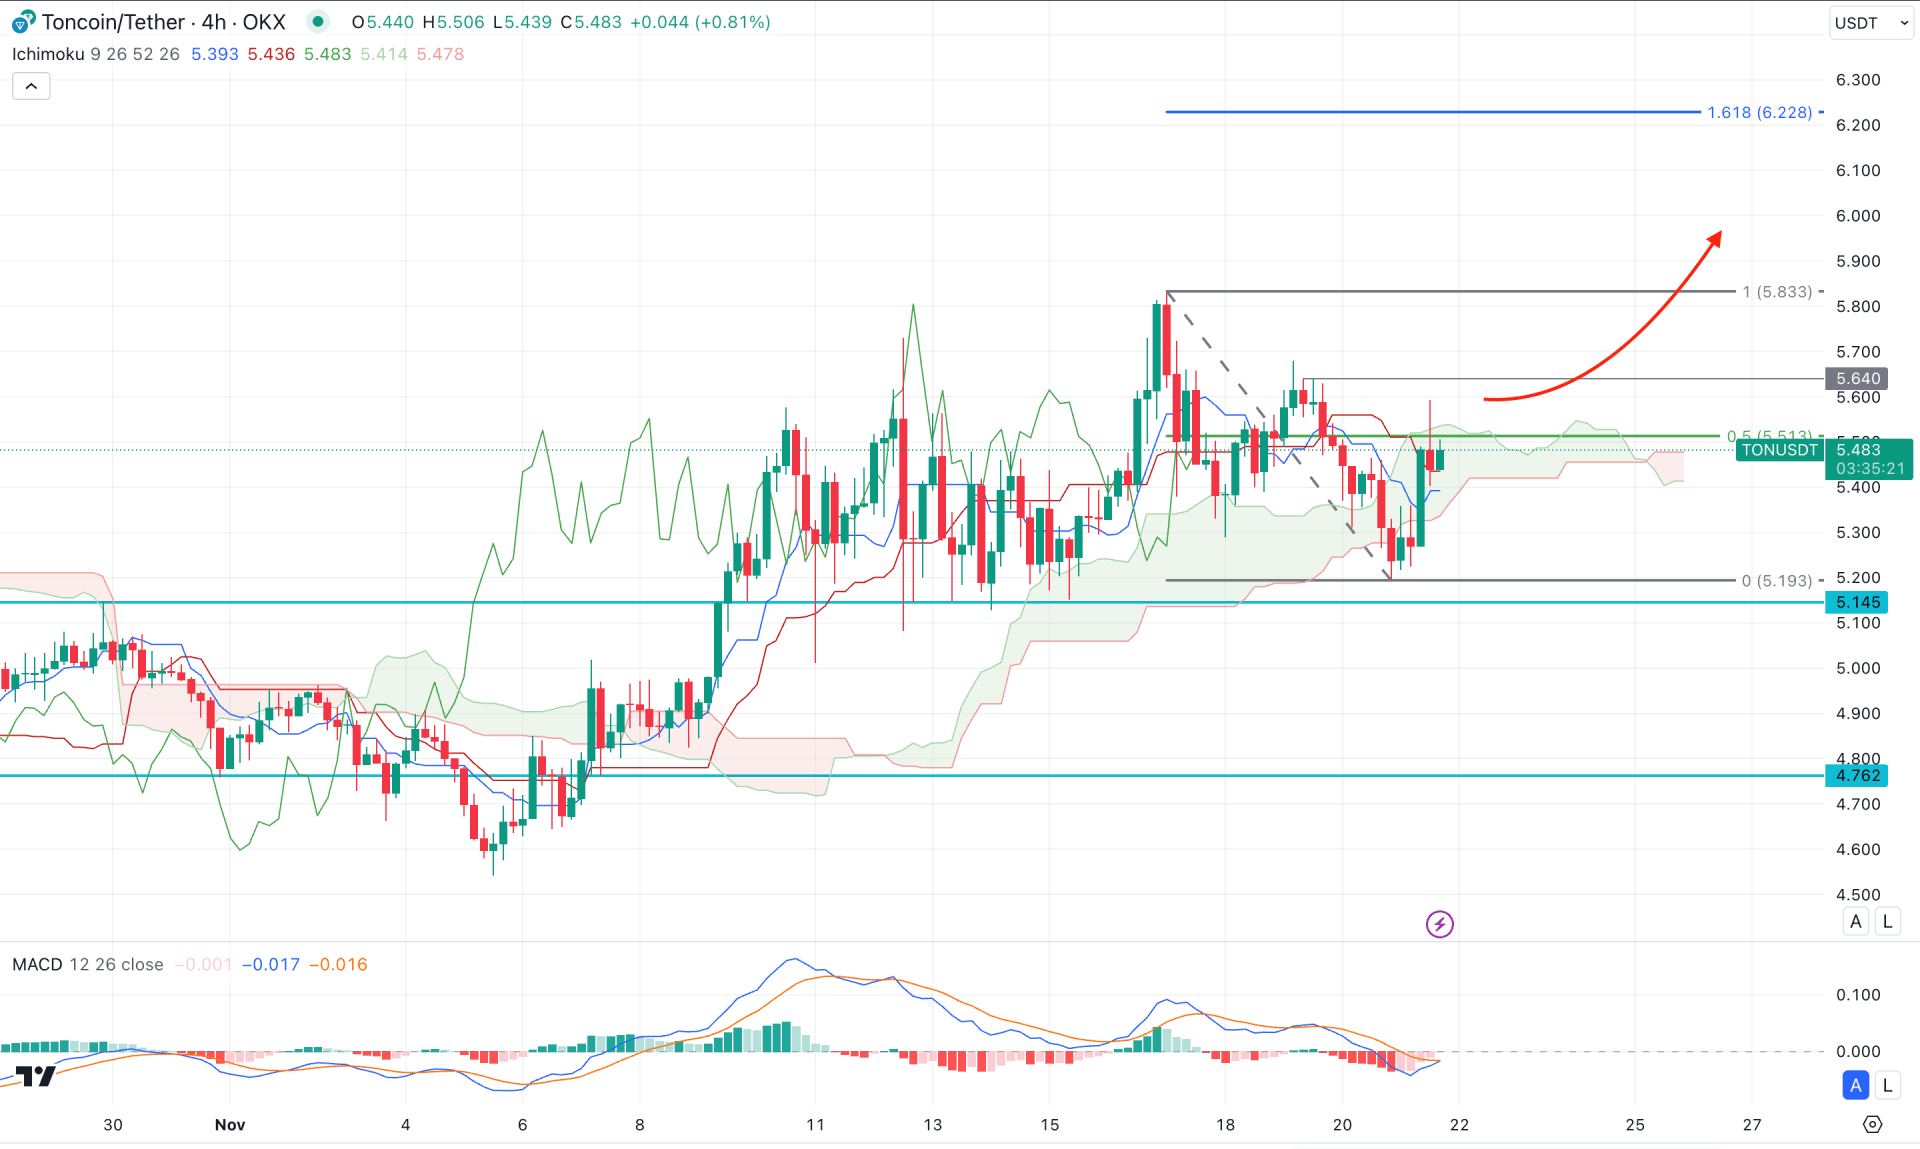Click the 03:35:21 candle countdown label
The image size is (1920, 1149).
point(1870,468)
